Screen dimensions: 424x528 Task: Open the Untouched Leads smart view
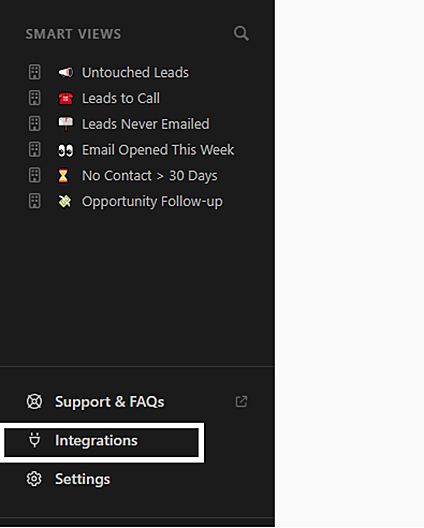click(135, 72)
